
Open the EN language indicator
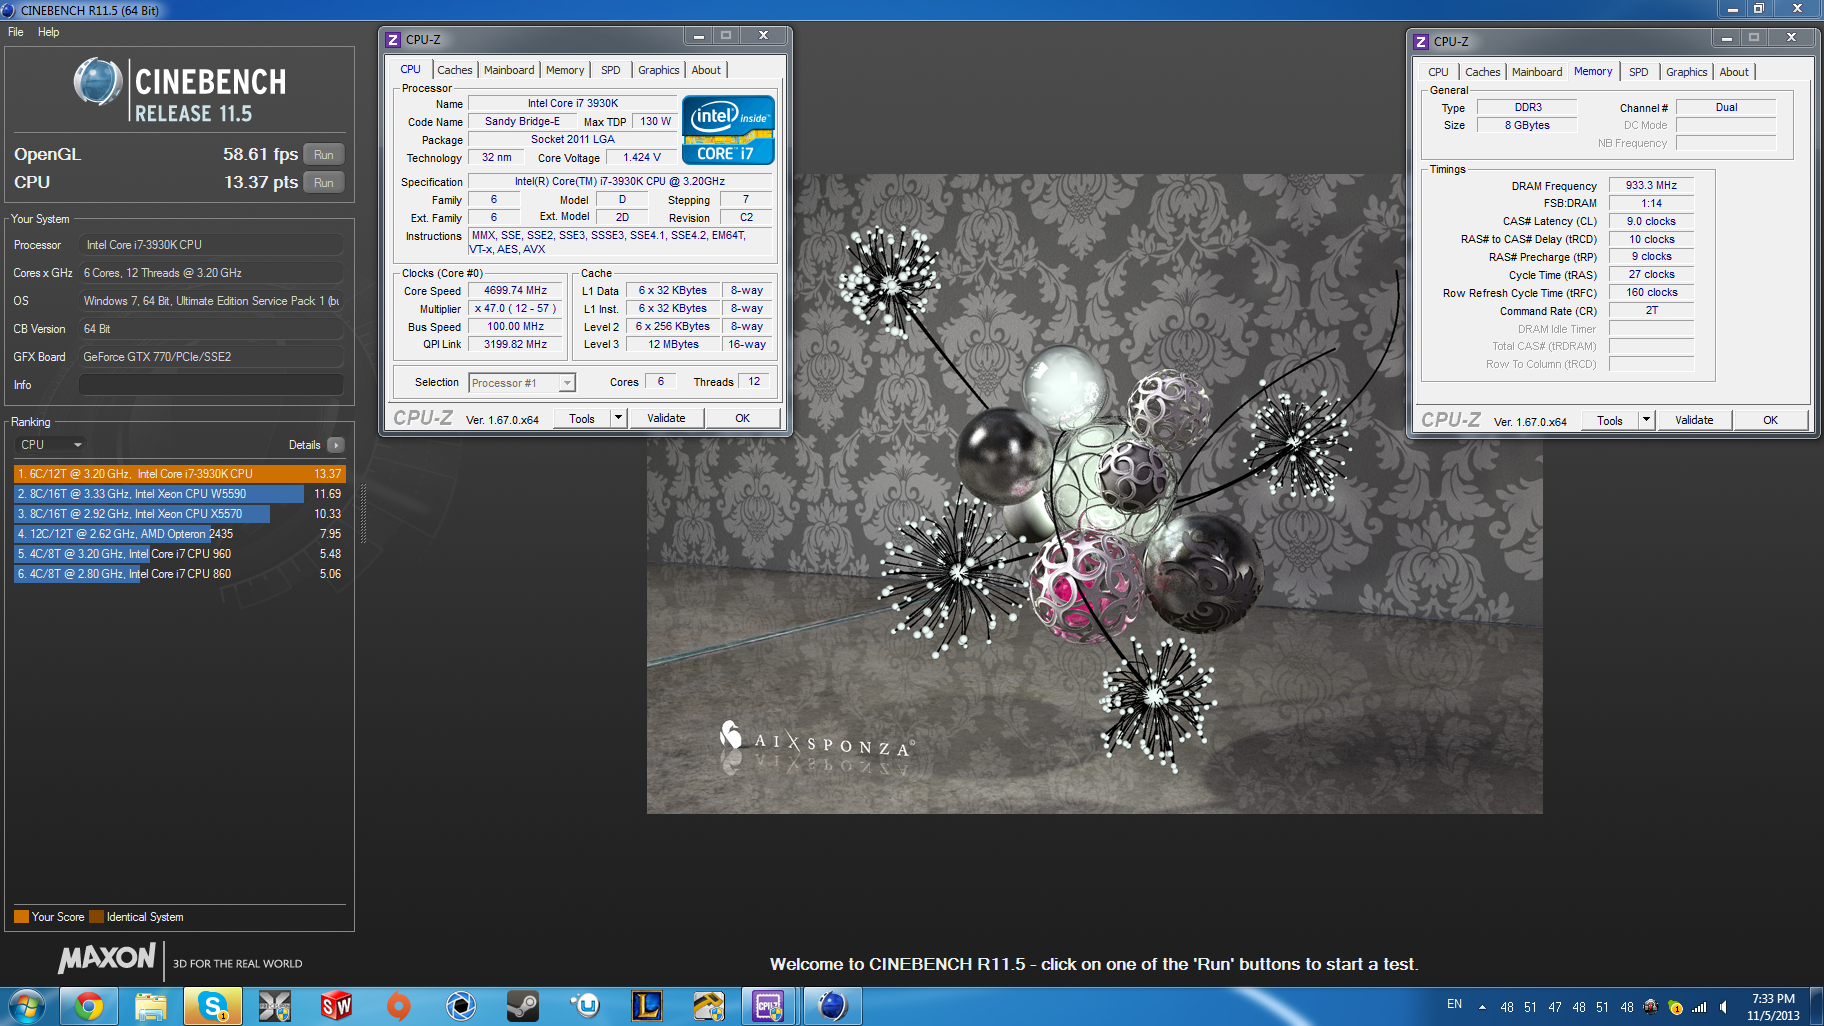click(1454, 1004)
